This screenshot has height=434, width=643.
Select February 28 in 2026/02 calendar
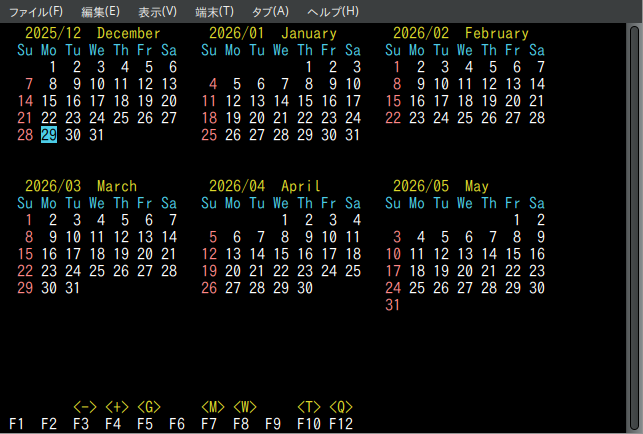click(x=537, y=118)
